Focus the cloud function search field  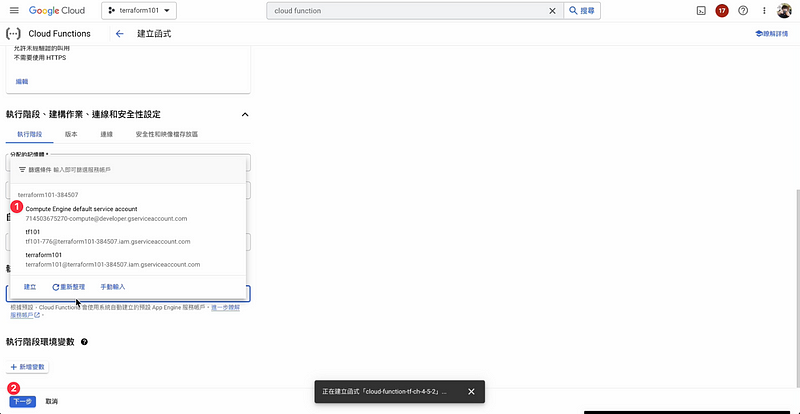click(408, 11)
